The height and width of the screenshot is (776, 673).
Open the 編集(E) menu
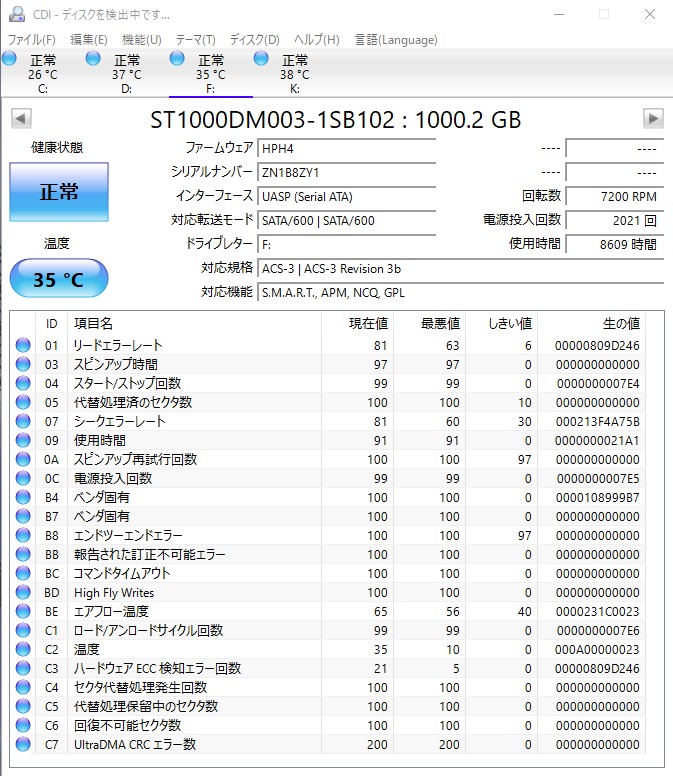coord(89,40)
